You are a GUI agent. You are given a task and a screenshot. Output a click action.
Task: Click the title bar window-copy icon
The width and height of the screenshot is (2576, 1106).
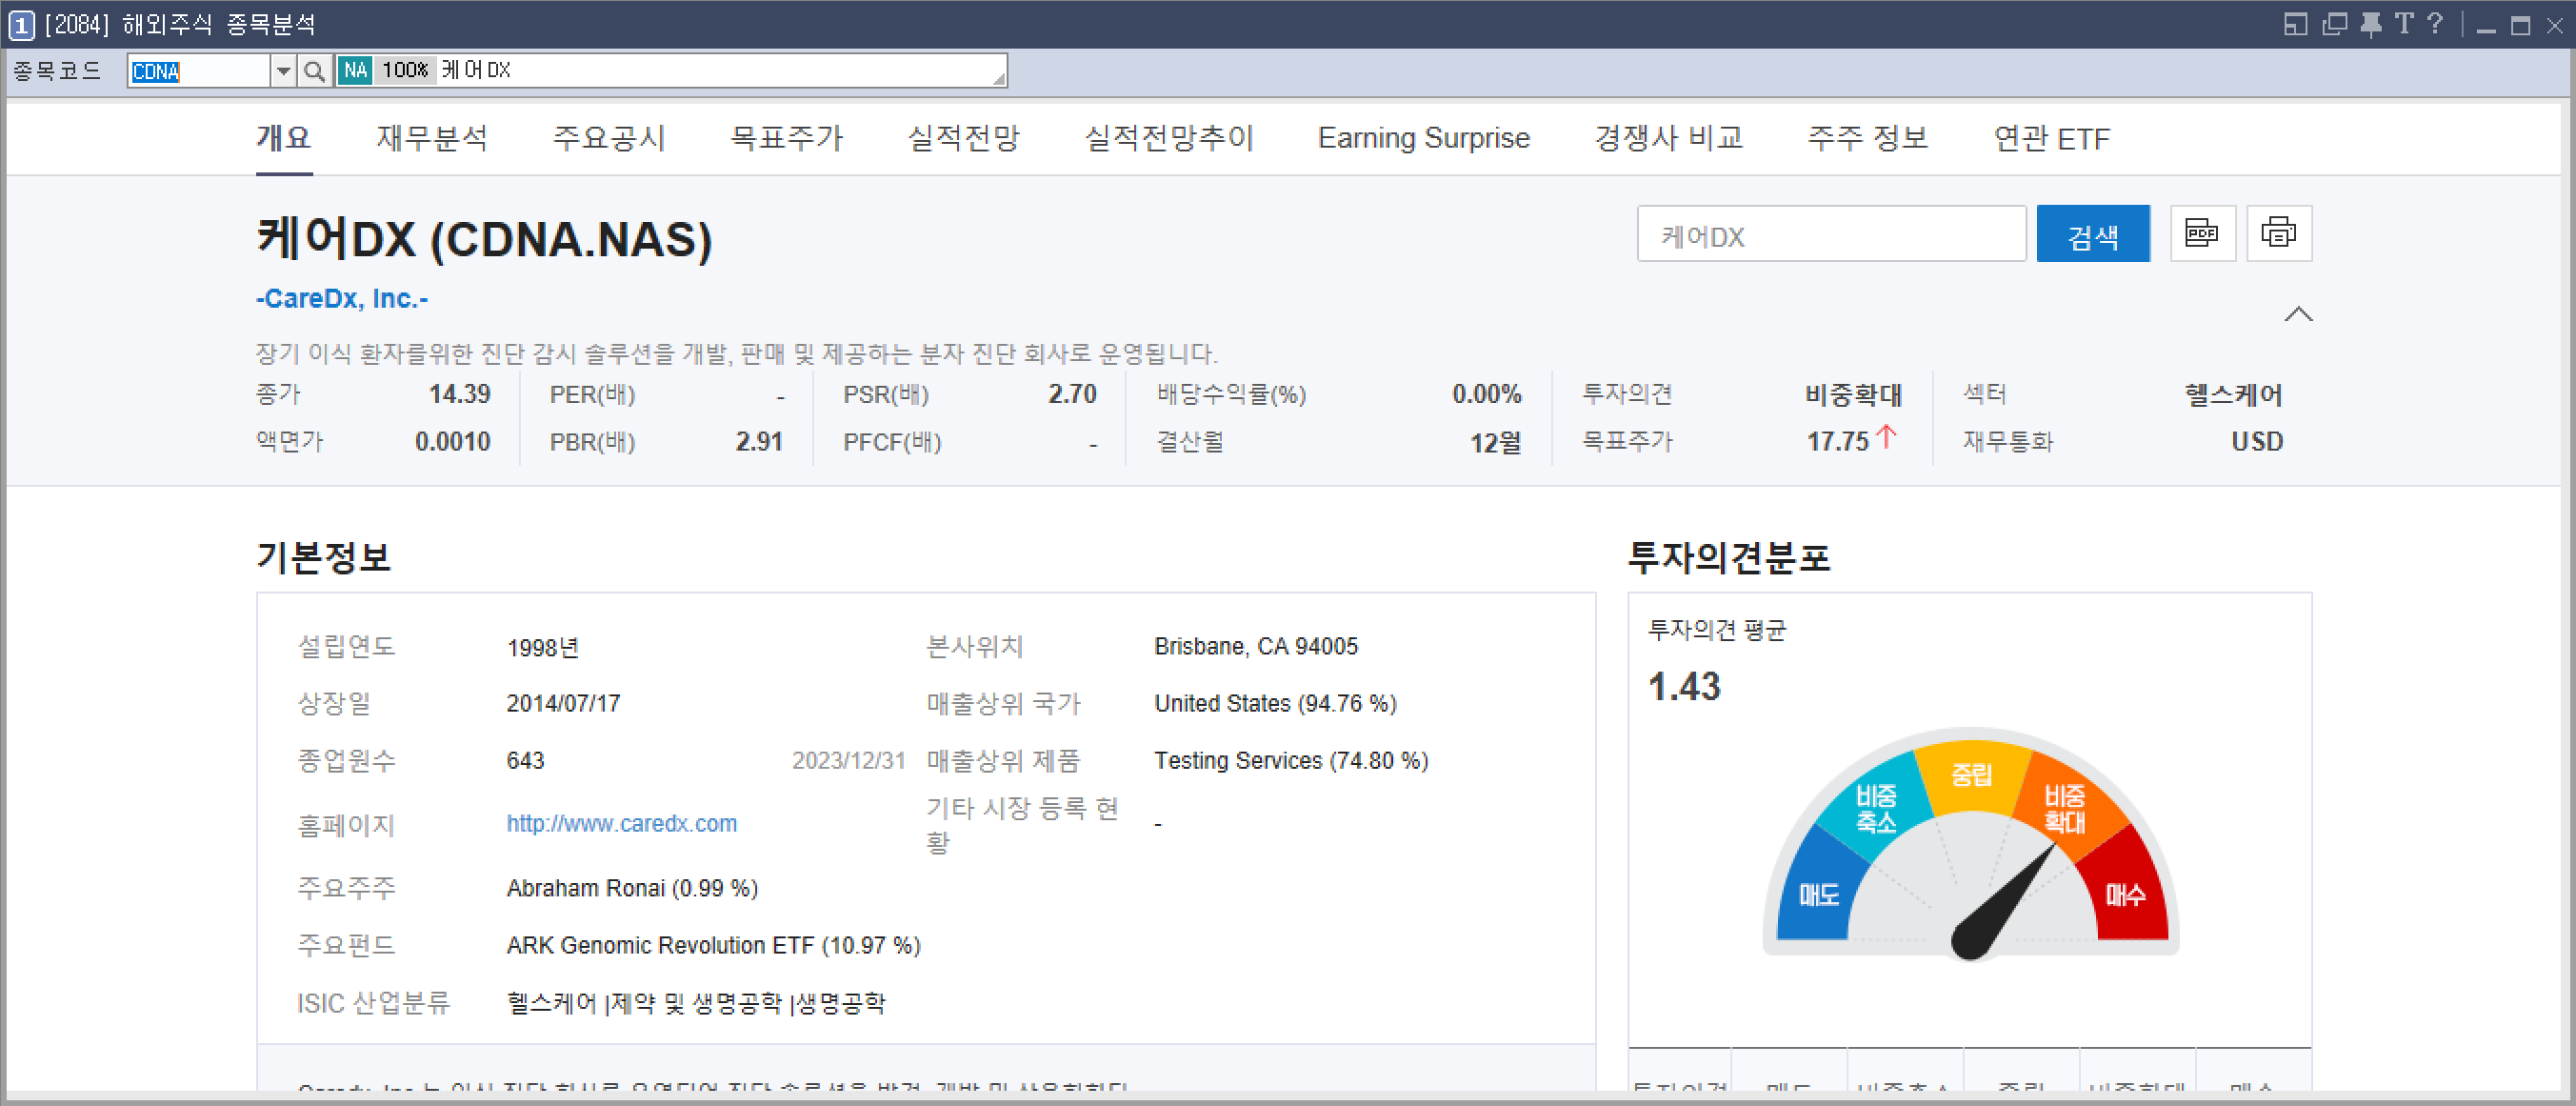point(2334,23)
